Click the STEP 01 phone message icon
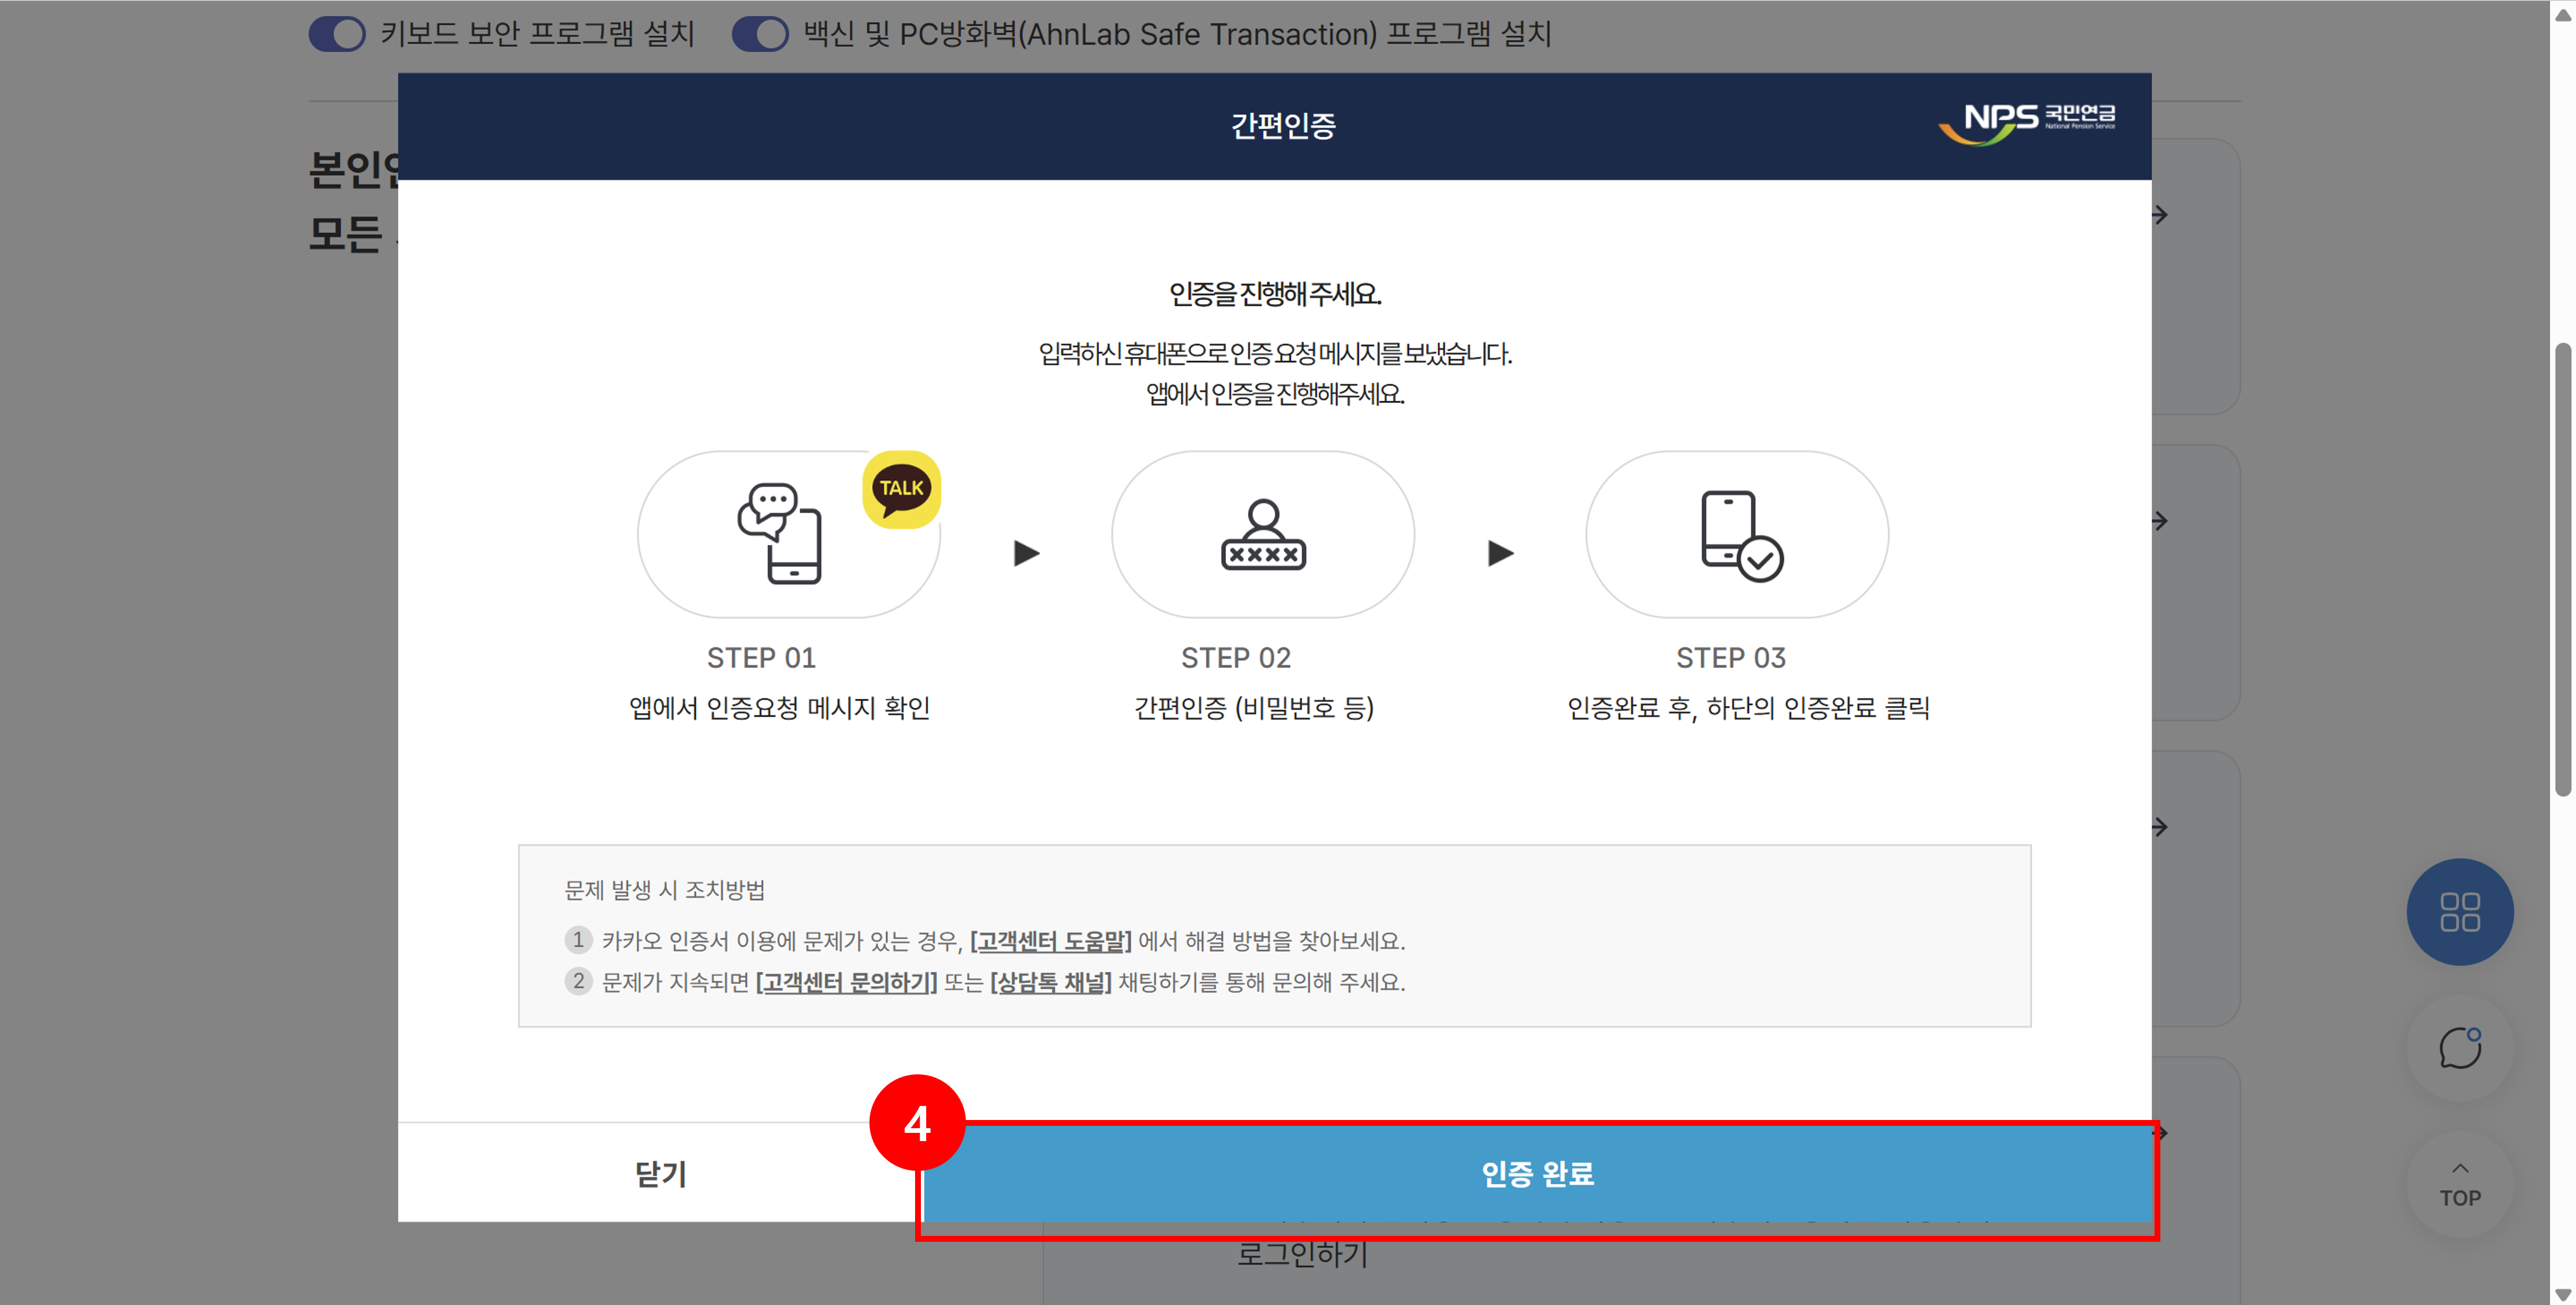2576x1305 pixels. (780, 534)
